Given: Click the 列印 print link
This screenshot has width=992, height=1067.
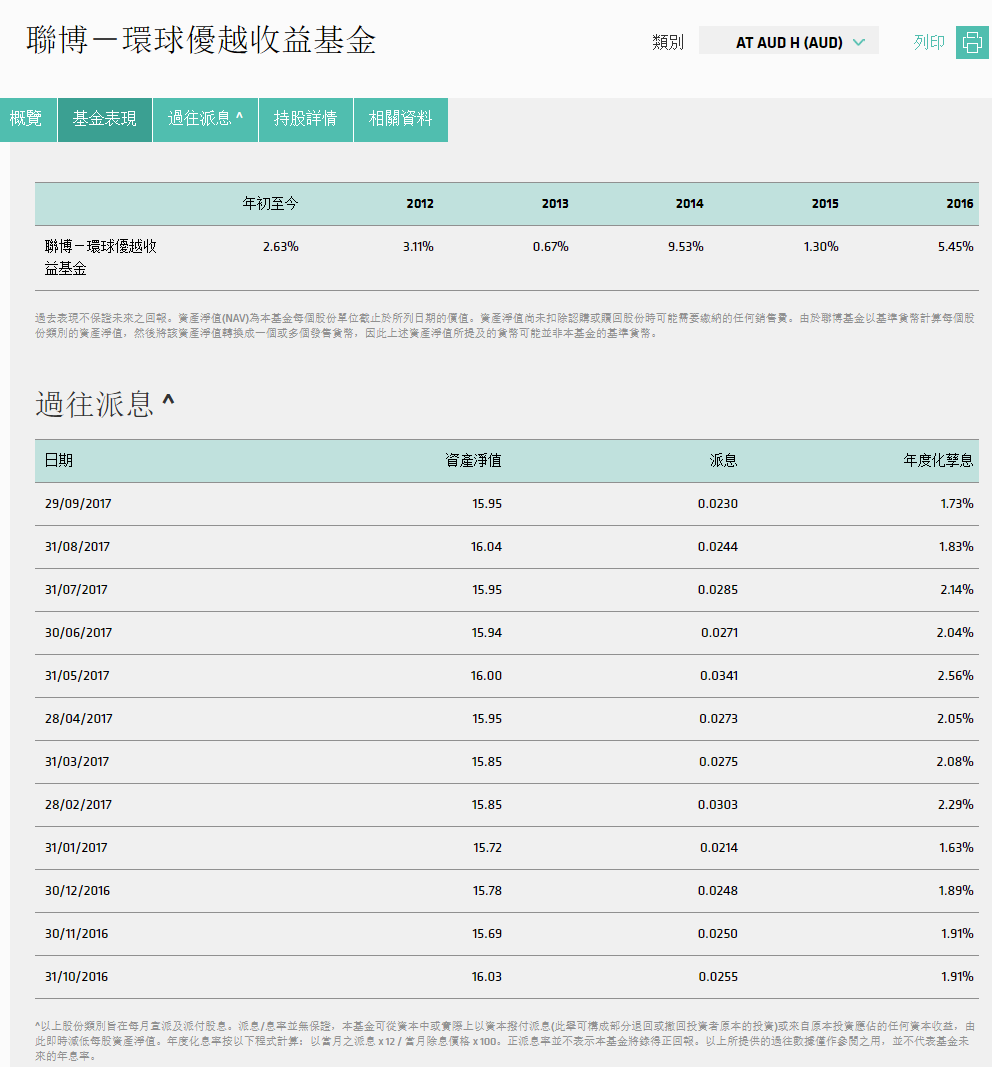Looking at the screenshot, I should click(x=929, y=42).
